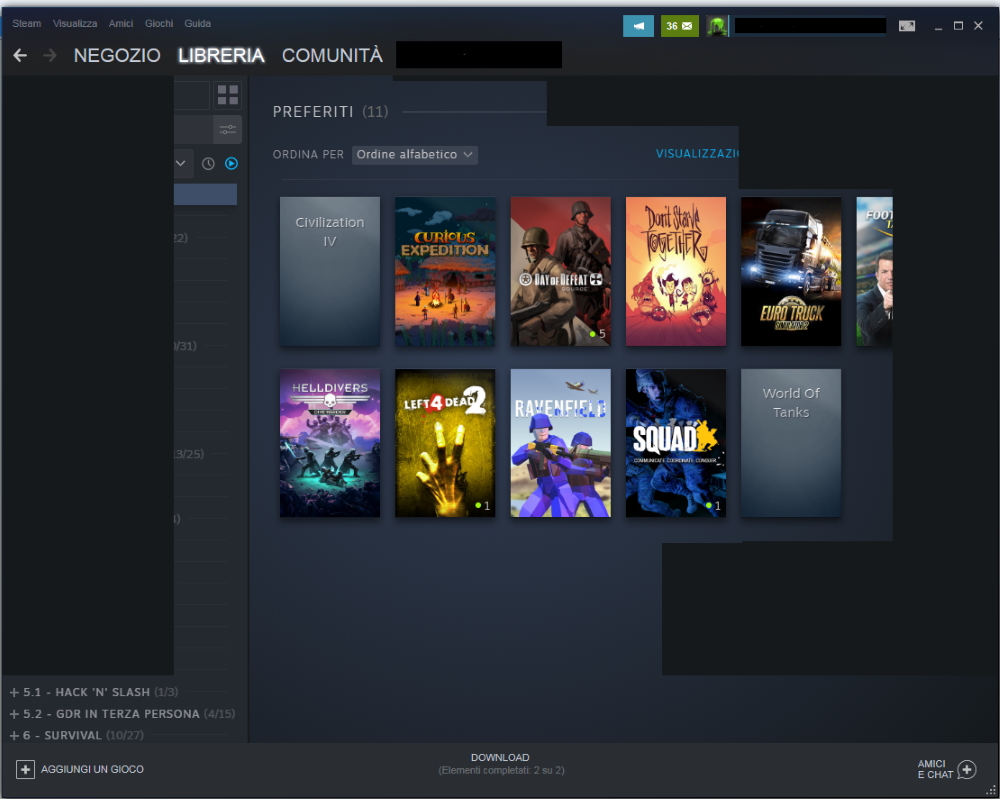Screen dimensions: 1000x799
Task: Toggle the Euro Truck Simulator favorite entry
Action: coord(790,271)
